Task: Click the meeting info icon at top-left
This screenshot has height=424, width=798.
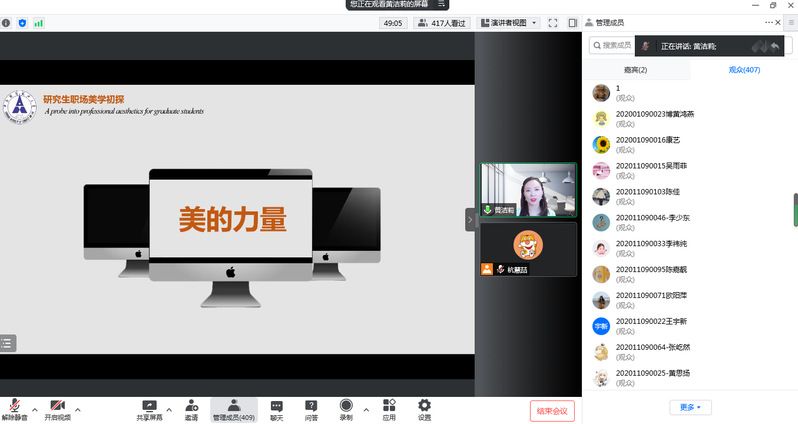Action: coord(6,22)
